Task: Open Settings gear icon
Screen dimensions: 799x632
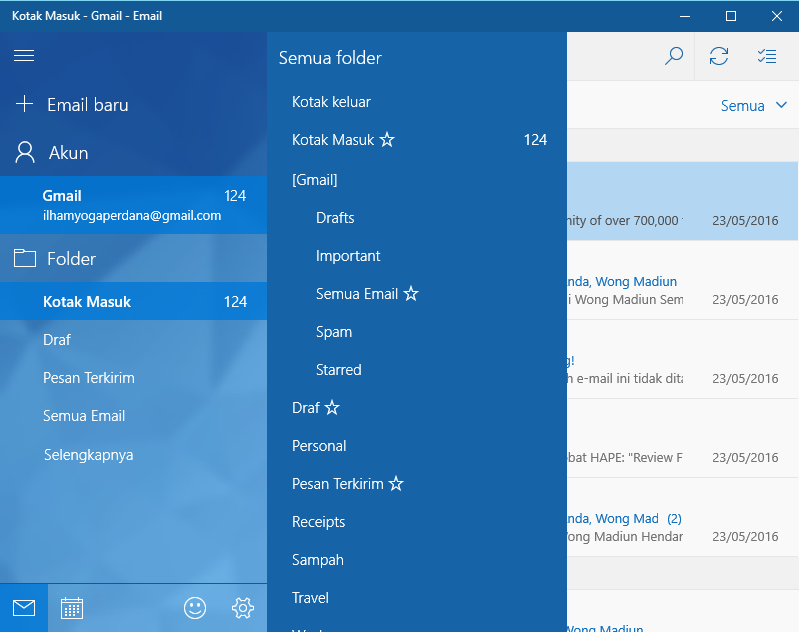Action: click(243, 608)
